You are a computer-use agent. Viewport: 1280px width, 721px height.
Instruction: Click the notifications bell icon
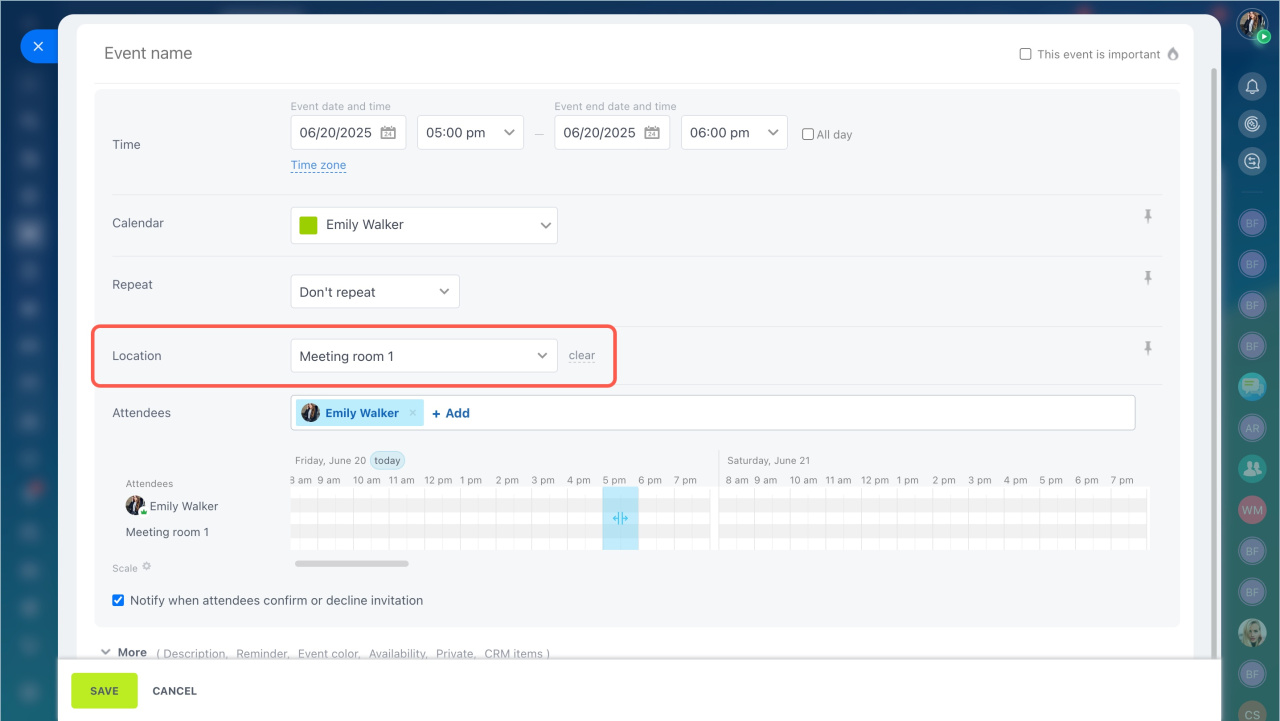1251,87
